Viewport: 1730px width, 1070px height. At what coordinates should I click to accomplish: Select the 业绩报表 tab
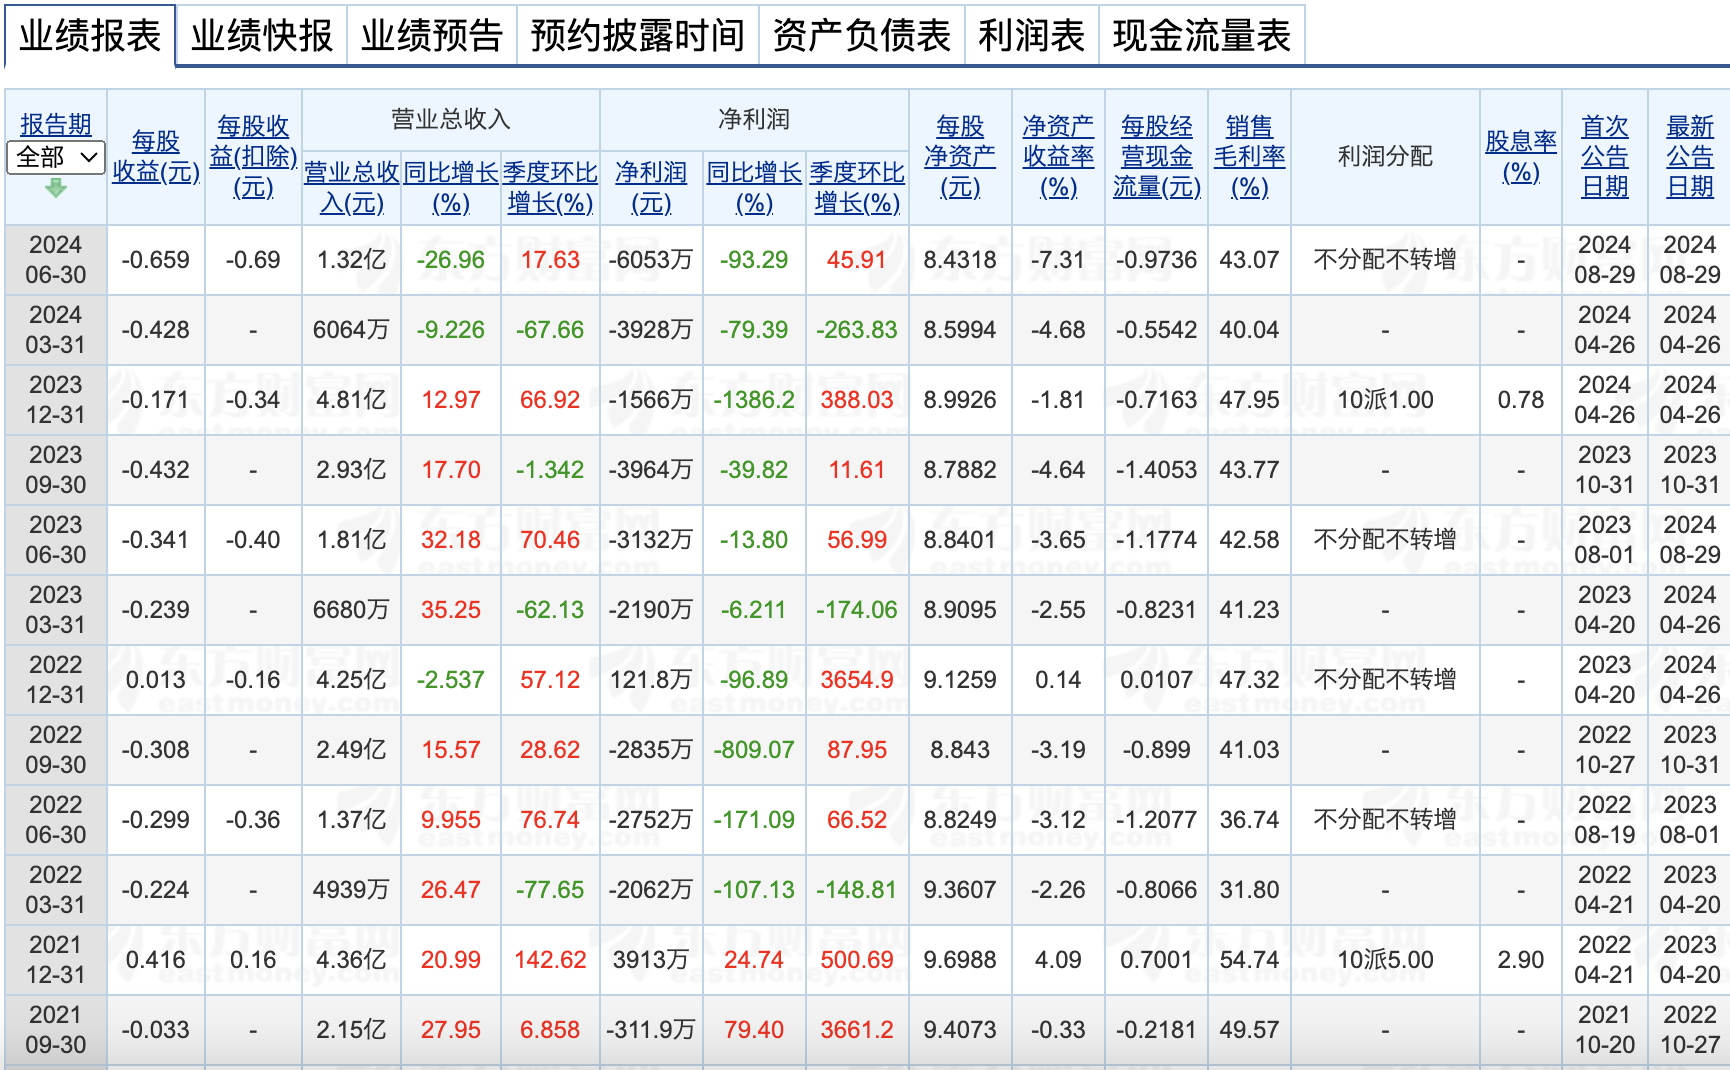90,36
